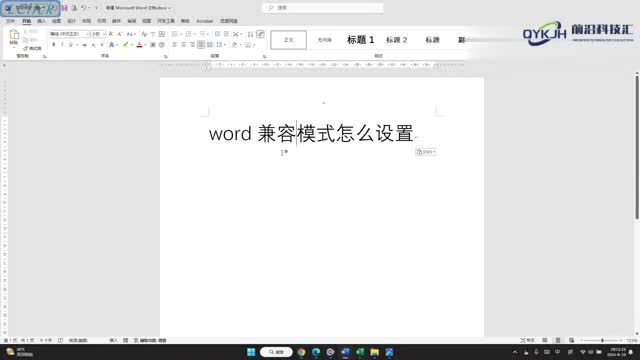Image resolution: width=640 pixels, height=360 pixels.
Task: Apply the No Spacing style
Action: click(x=324, y=40)
